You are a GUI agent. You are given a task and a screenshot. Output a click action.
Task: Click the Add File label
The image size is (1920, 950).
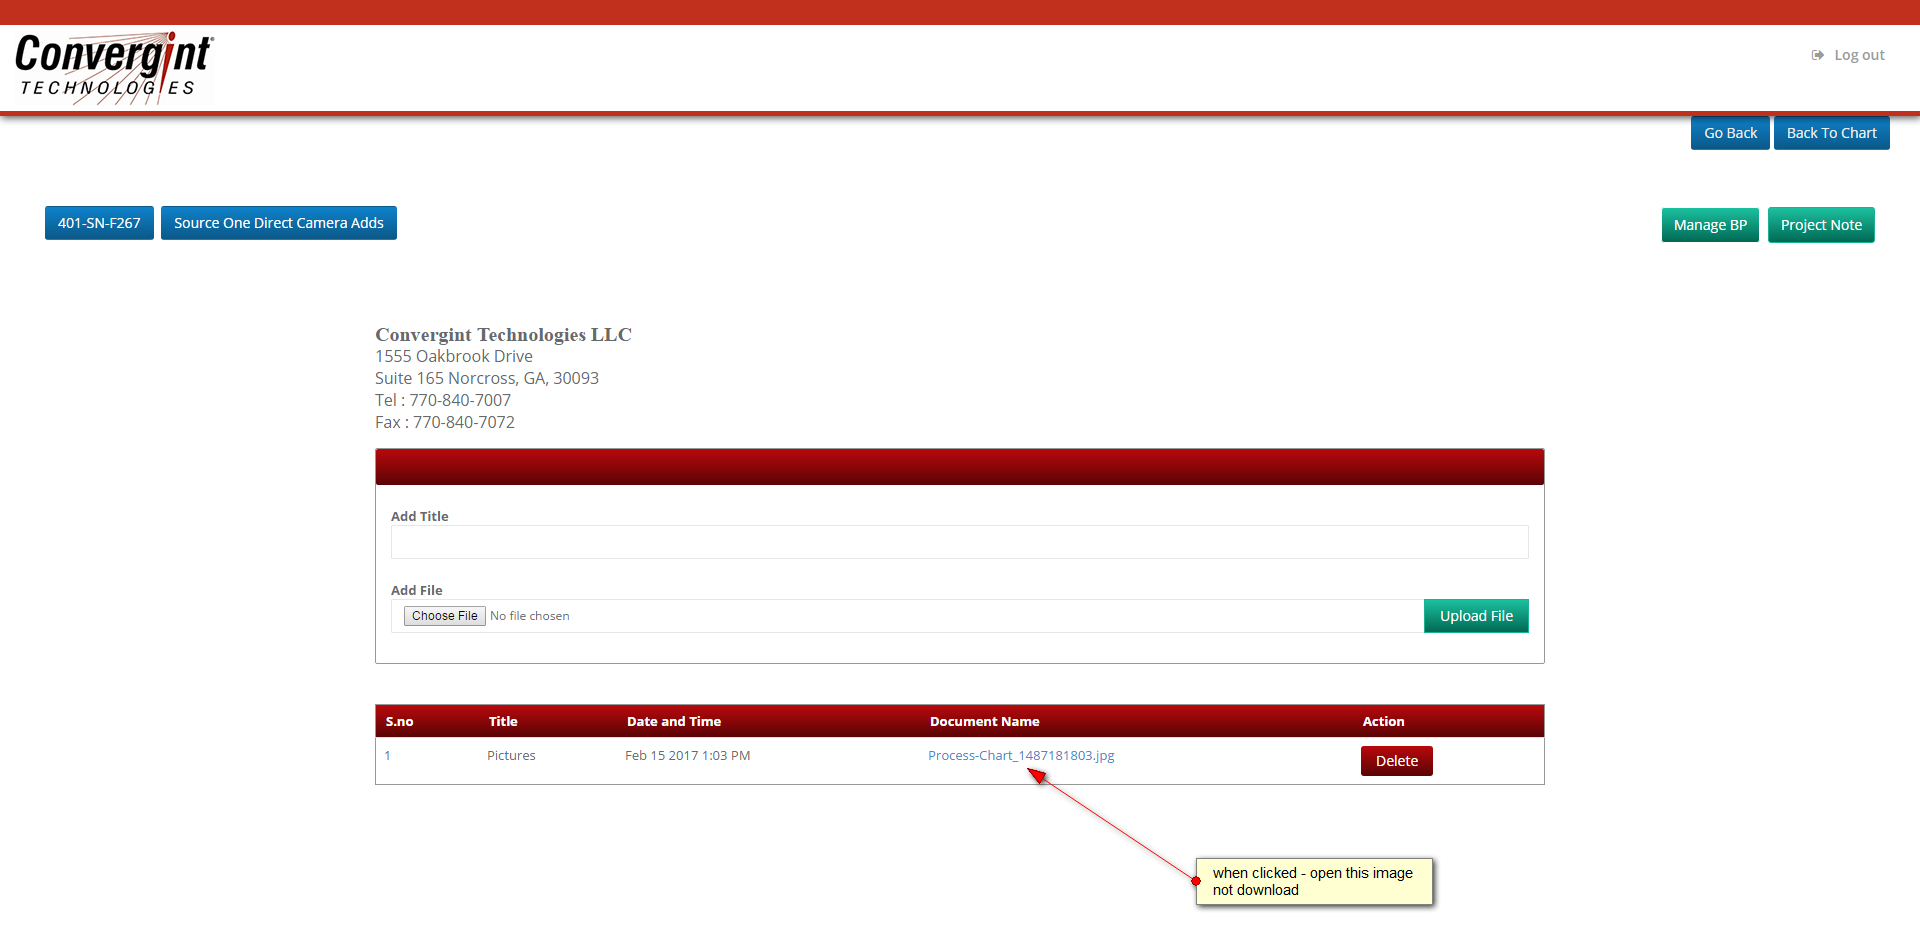click(x=417, y=590)
